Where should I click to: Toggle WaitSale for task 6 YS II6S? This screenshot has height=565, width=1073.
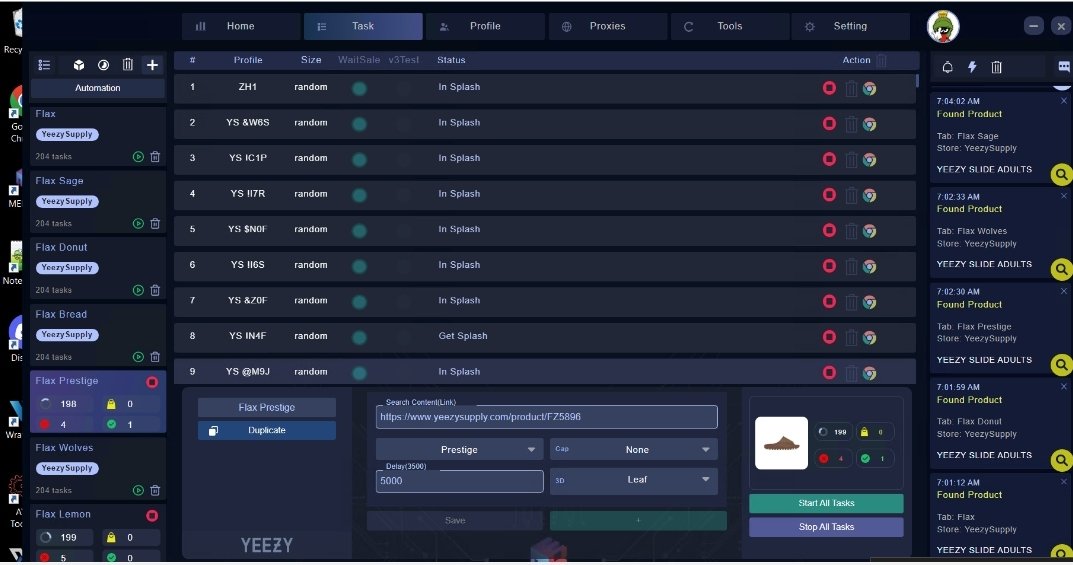click(359, 266)
